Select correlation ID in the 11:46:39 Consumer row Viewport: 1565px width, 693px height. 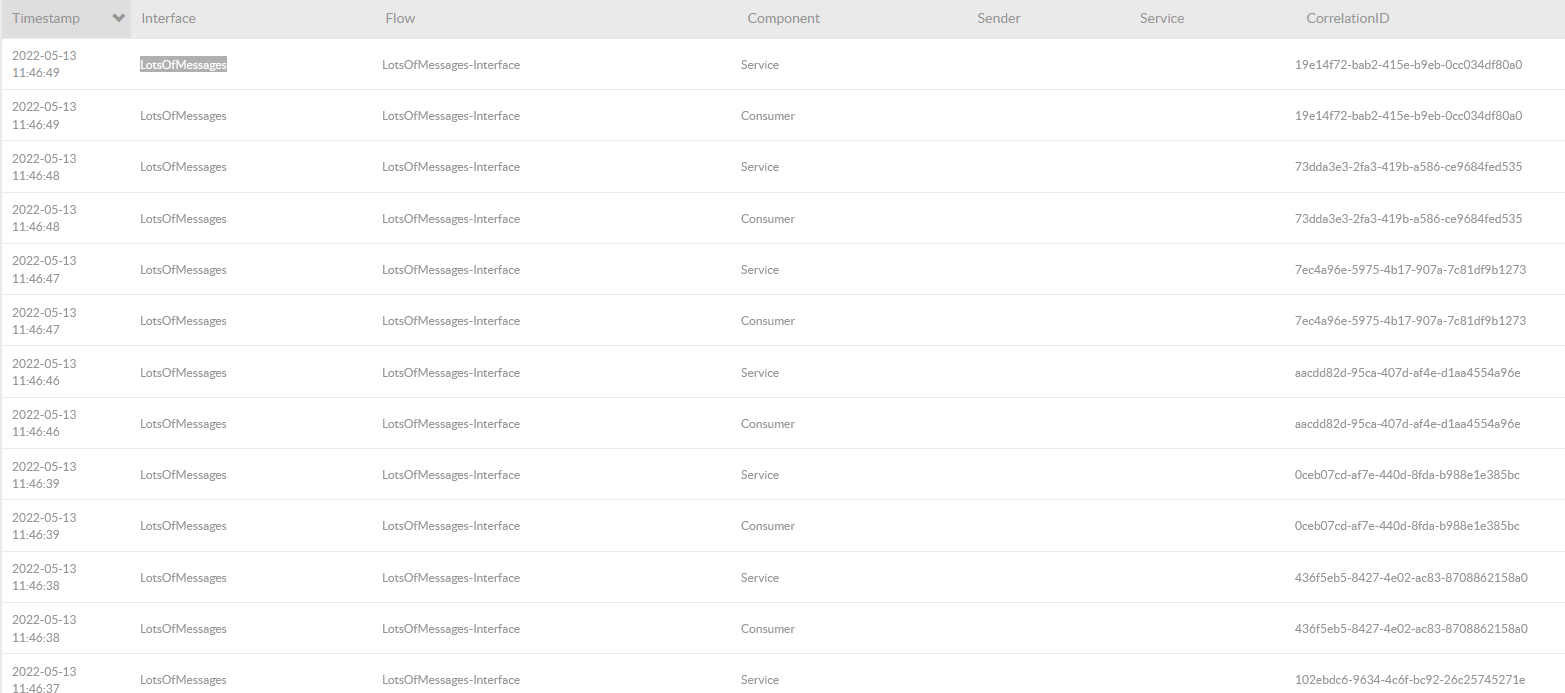pos(1406,526)
